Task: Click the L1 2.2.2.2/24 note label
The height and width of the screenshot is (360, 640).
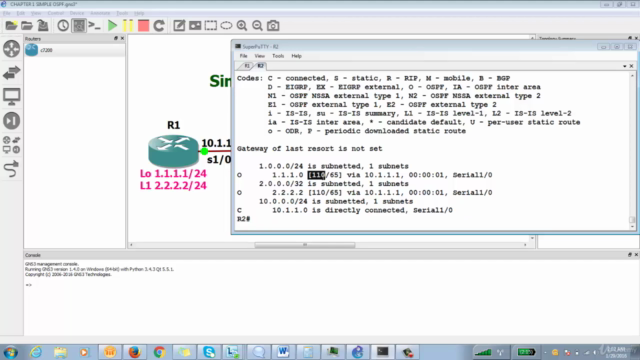Action: coord(173,186)
